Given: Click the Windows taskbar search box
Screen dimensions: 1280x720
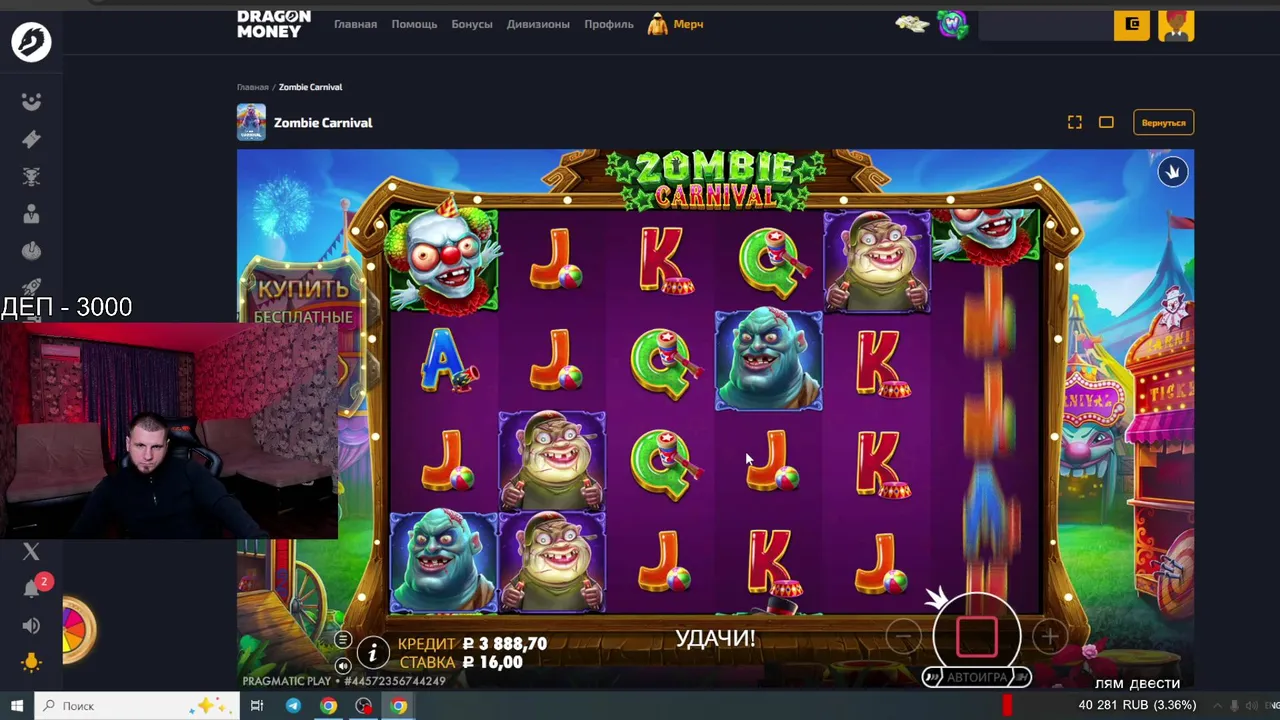Looking at the screenshot, I should [138, 706].
